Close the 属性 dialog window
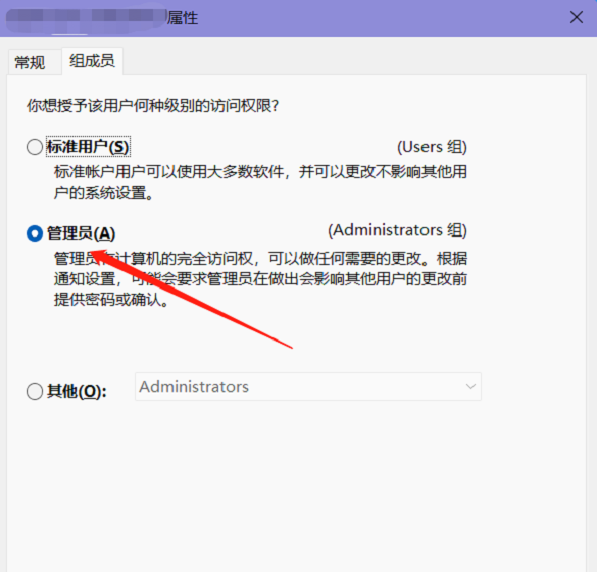The image size is (597, 572). click(x=576, y=17)
